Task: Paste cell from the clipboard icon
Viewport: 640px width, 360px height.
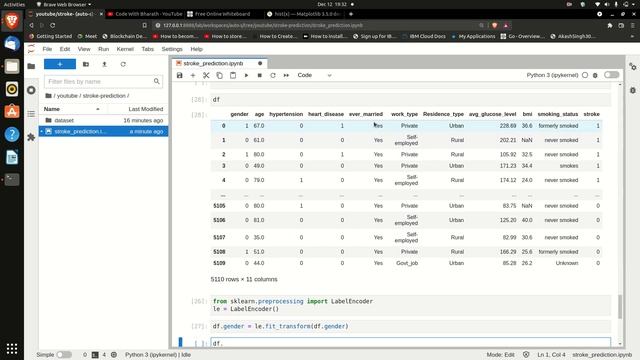Action: pyautogui.click(x=233, y=75)
